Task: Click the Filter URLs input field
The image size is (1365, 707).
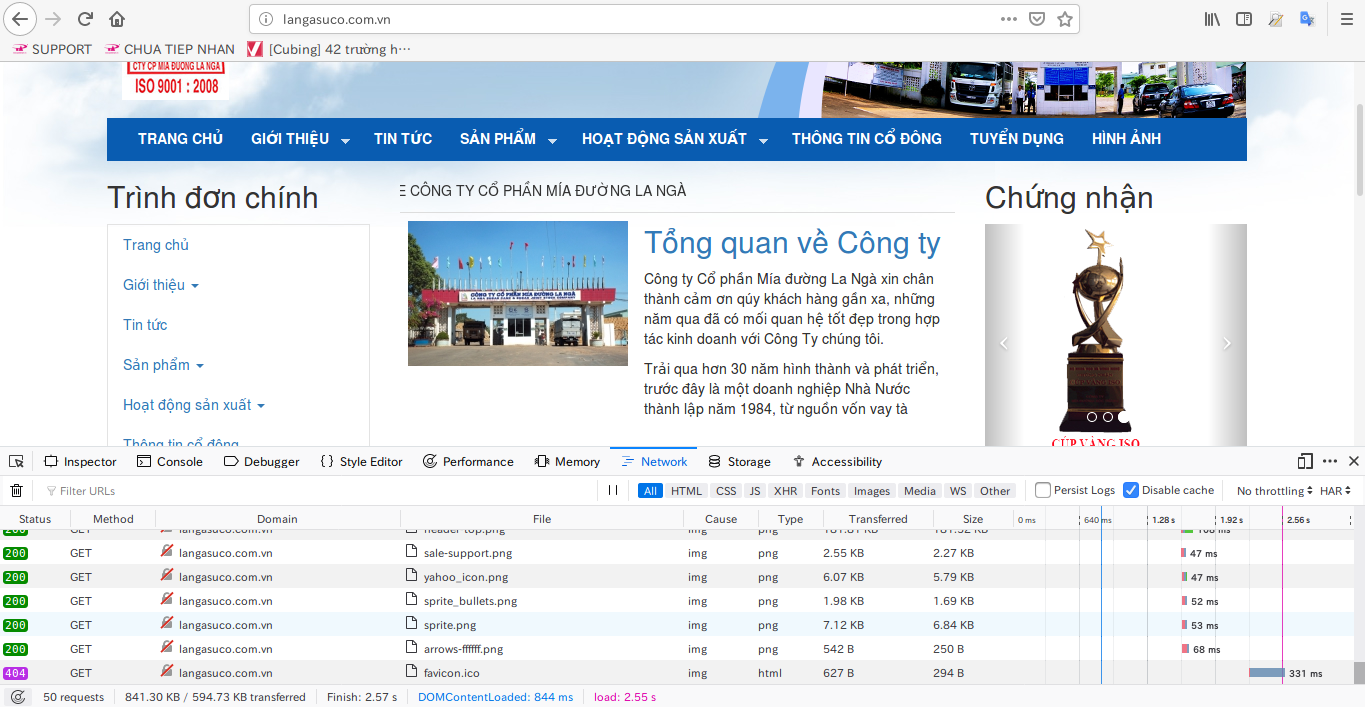Action: tap(320, 490)
